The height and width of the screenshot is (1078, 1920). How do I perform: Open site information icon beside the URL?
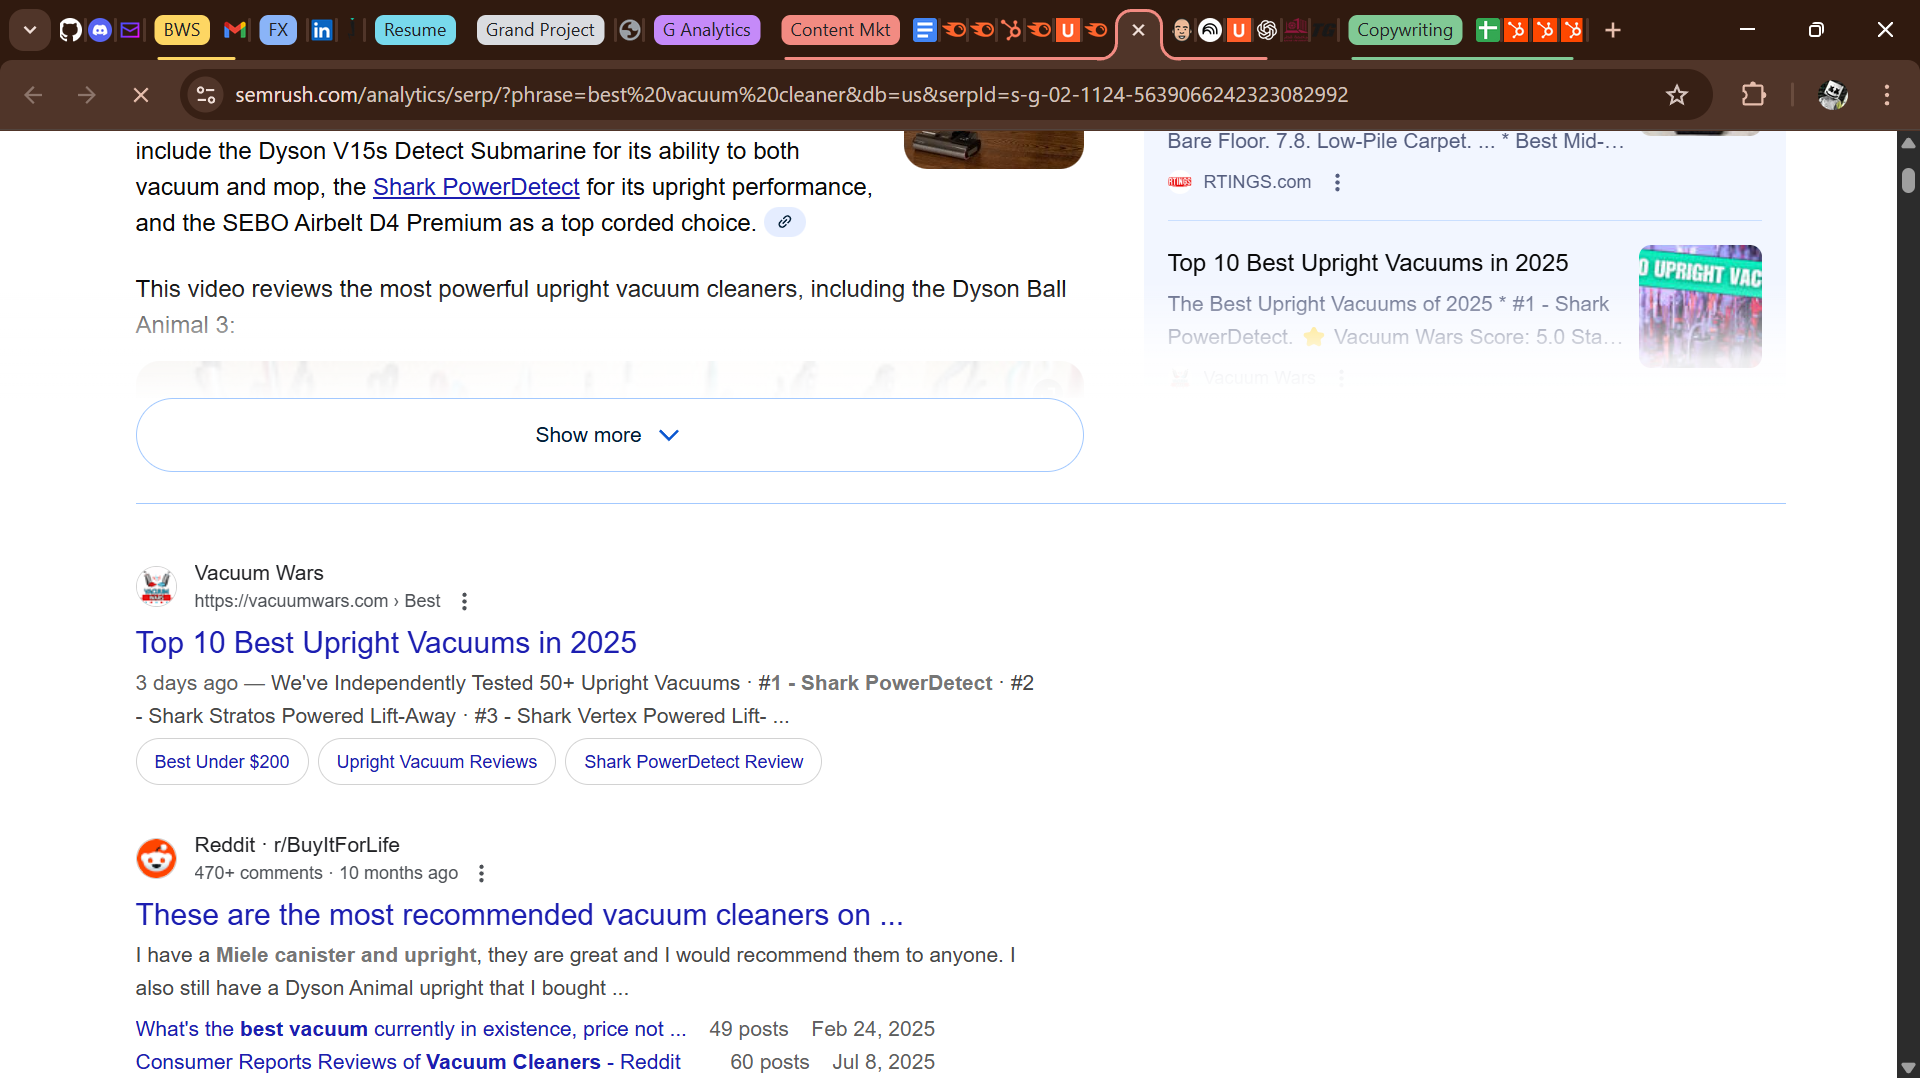(x=206, y=95)
